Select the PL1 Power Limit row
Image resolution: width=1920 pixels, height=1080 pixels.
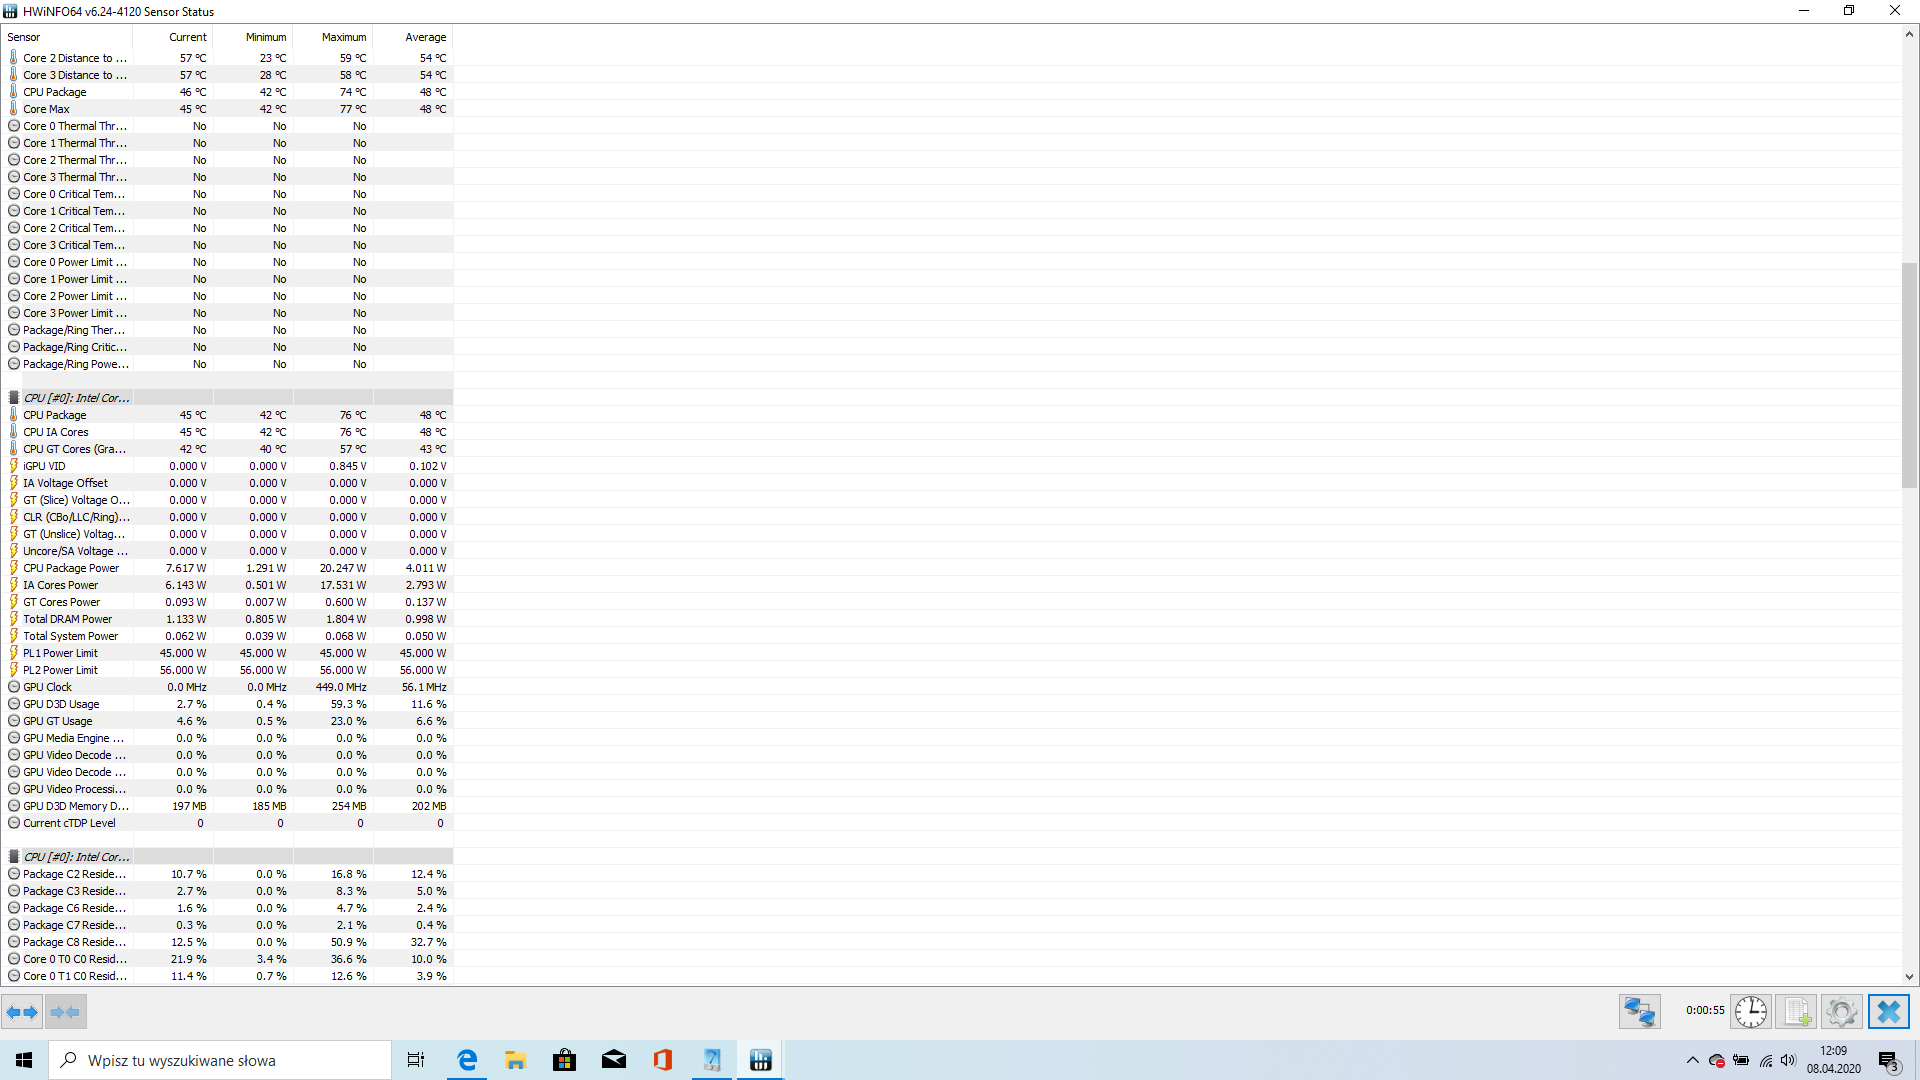click(229, 653)
